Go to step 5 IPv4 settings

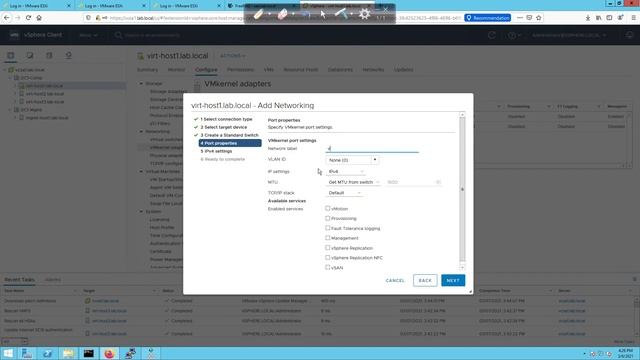click(216, 151)
